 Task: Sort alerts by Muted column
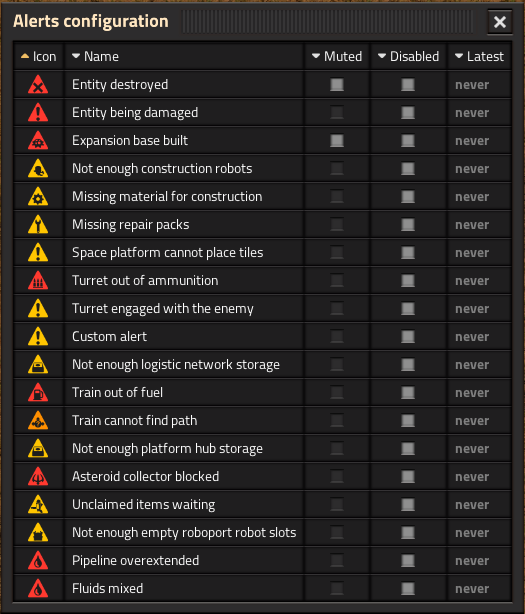[x=337, y=56]
